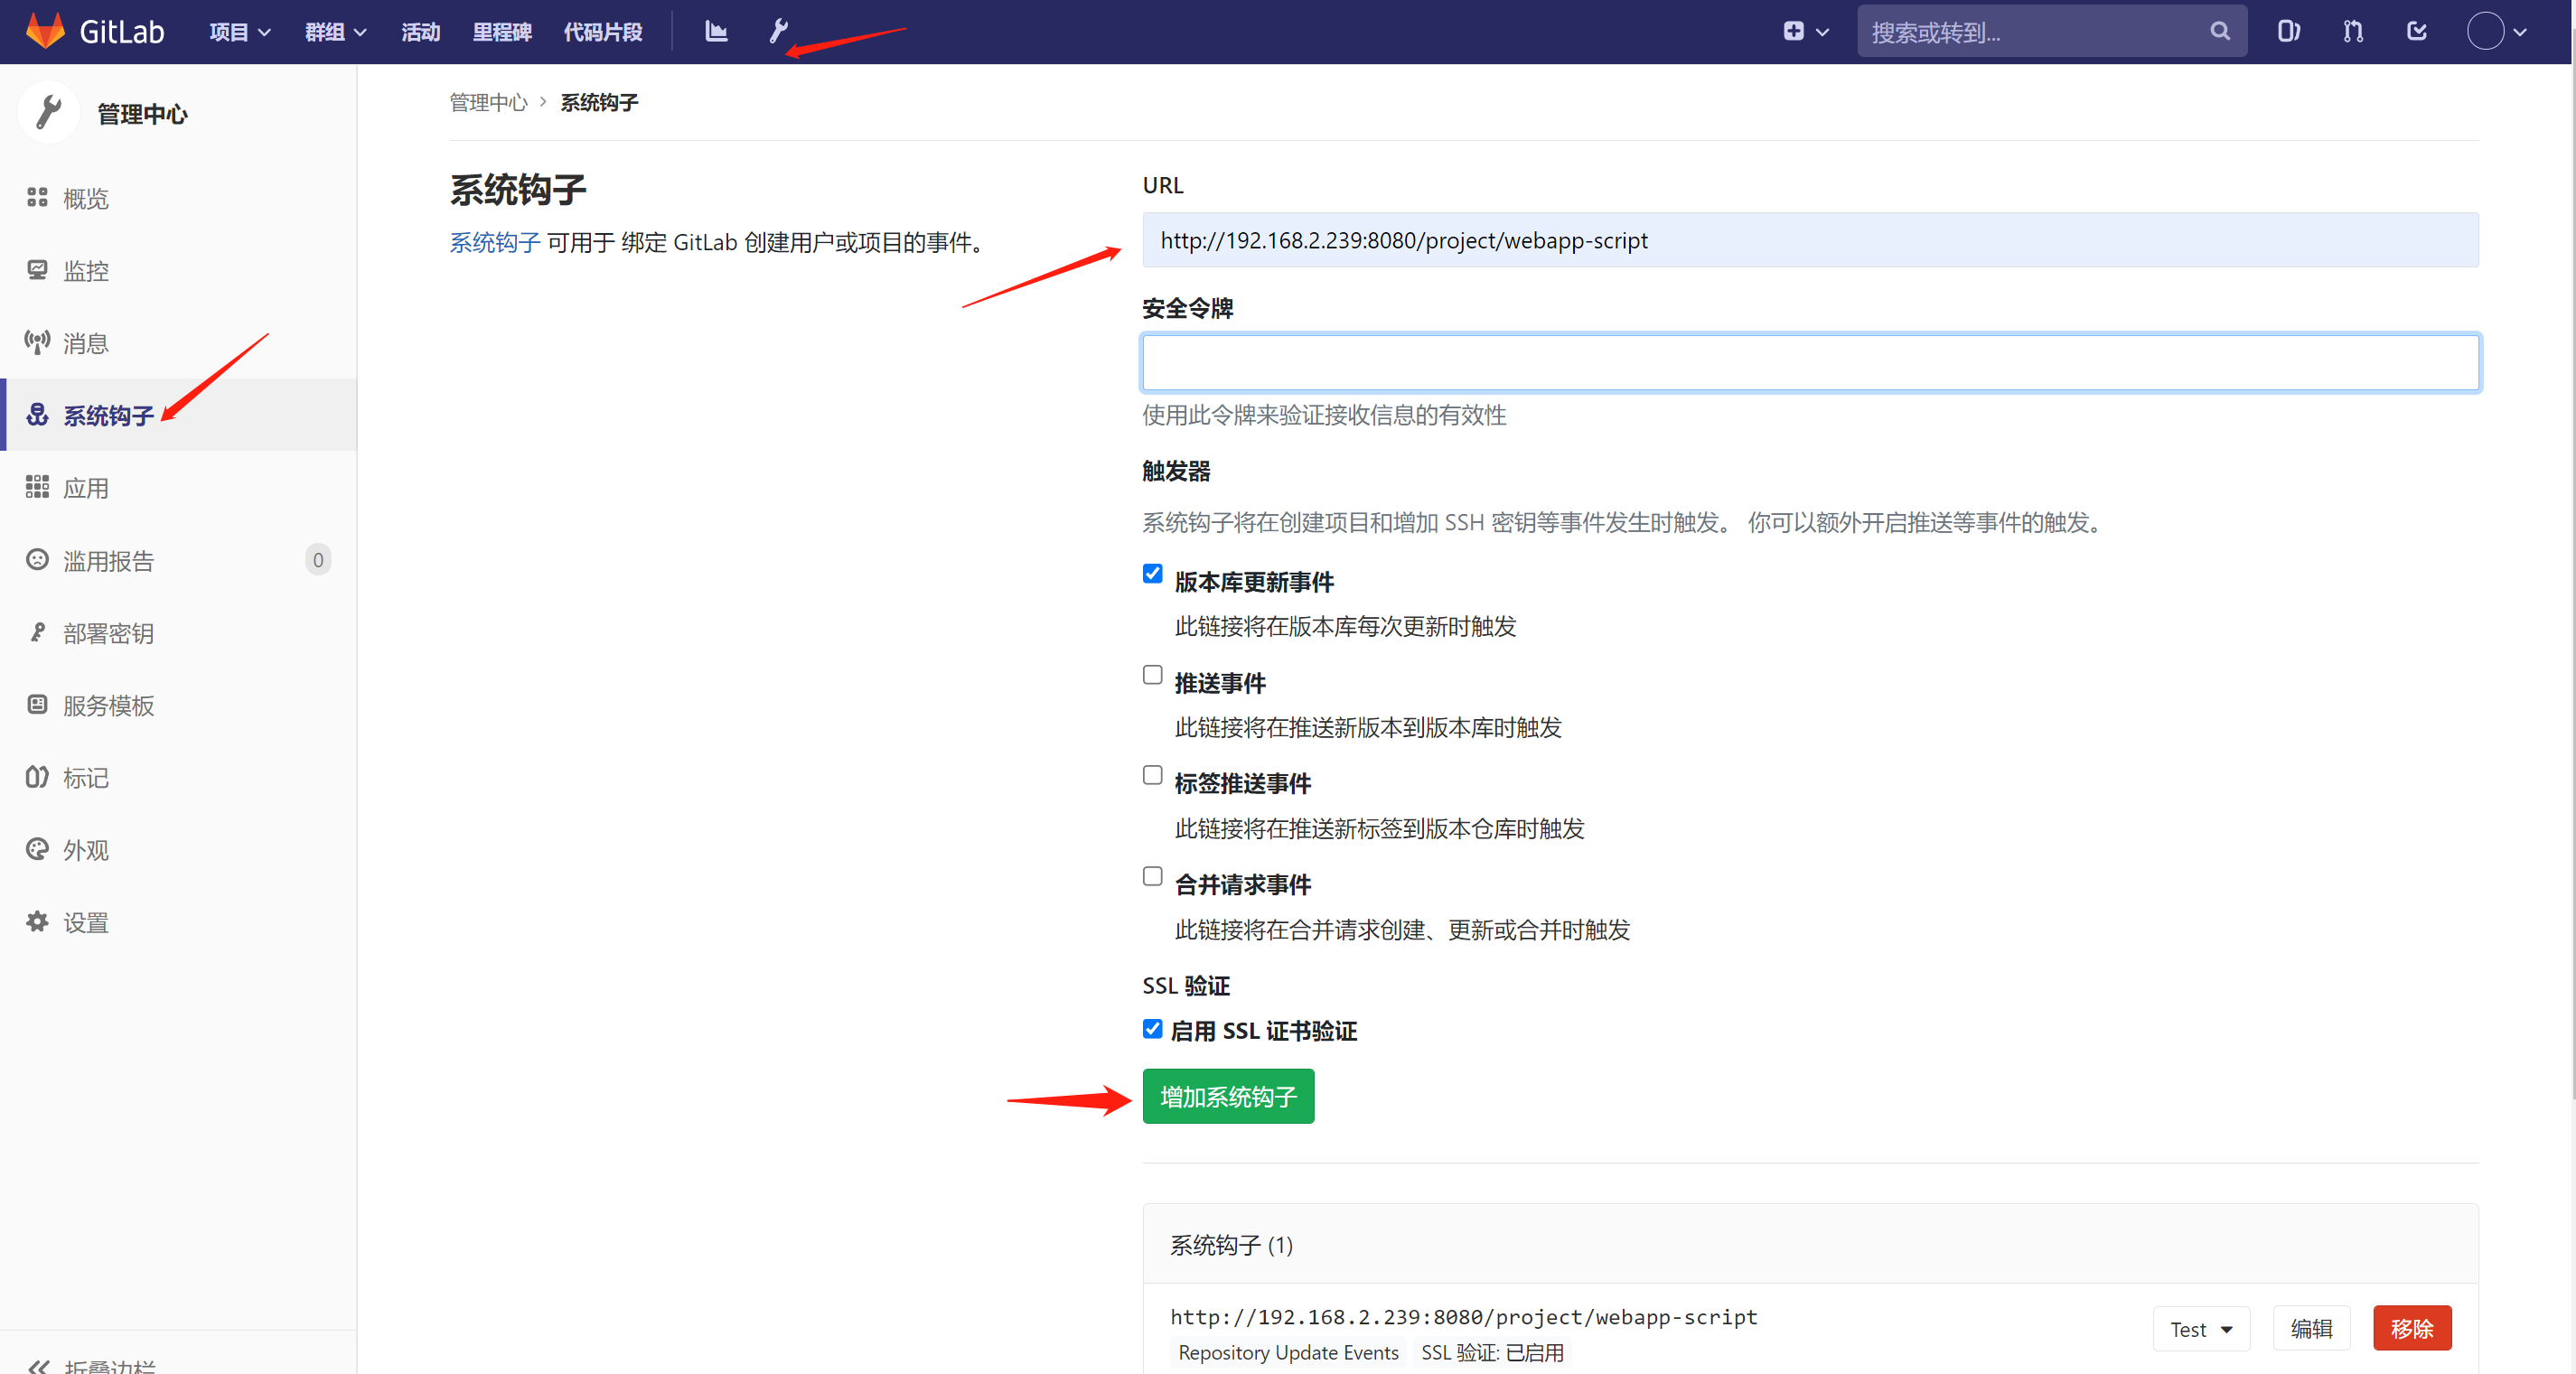Click the 系统钩子 help link in description
Image resolution: width=2576 pixels, height=1374 pixels.
[494, 242]
